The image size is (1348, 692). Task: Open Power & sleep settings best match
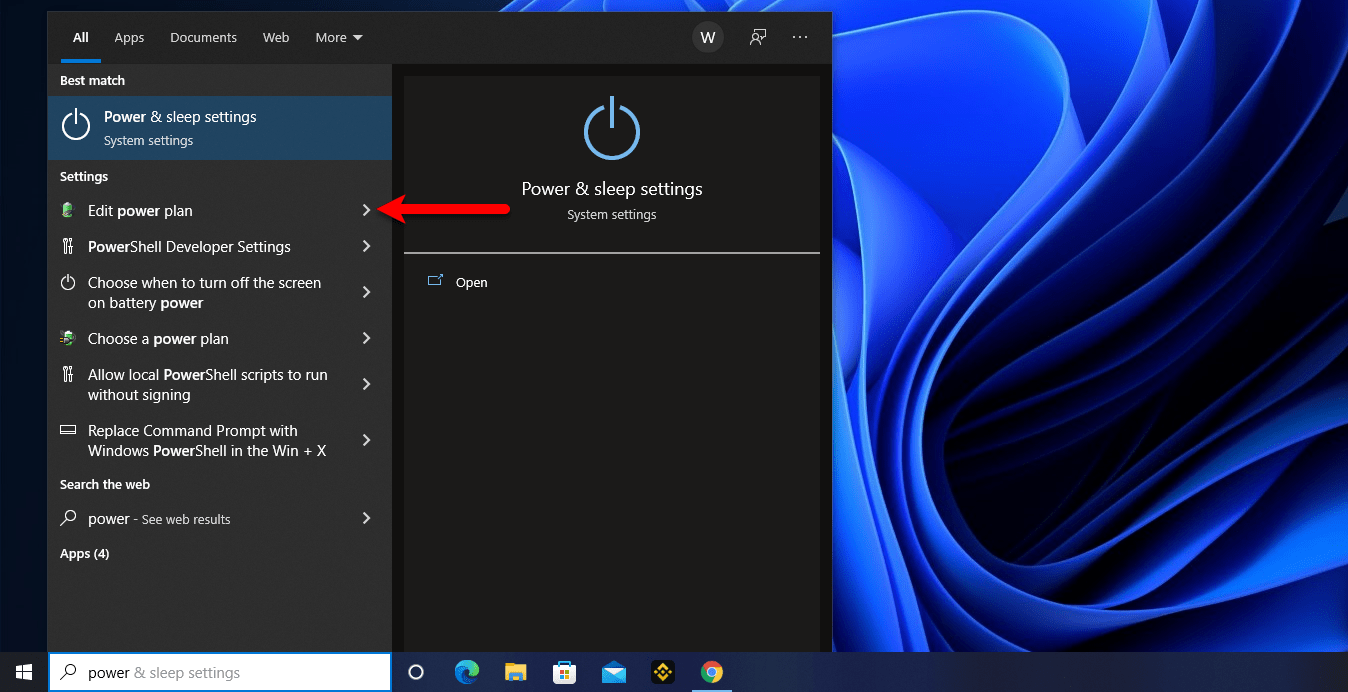[220, 128]
